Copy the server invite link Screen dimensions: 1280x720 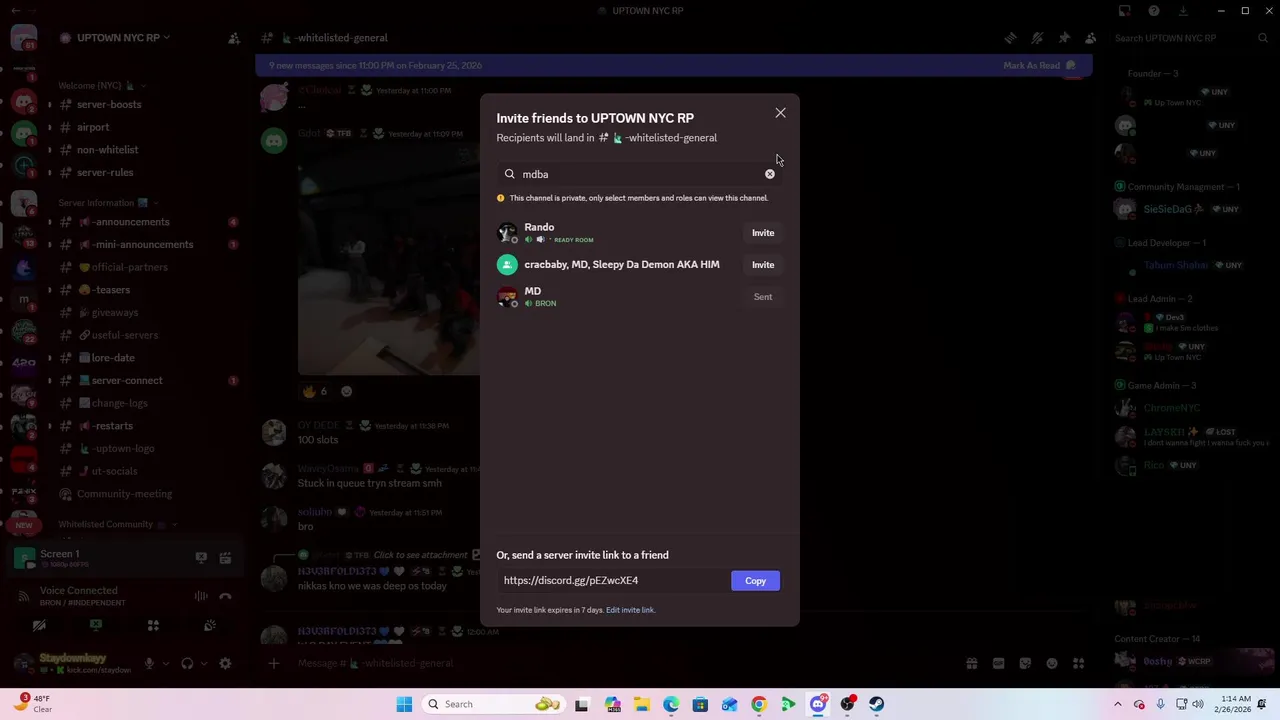[755, 581]
